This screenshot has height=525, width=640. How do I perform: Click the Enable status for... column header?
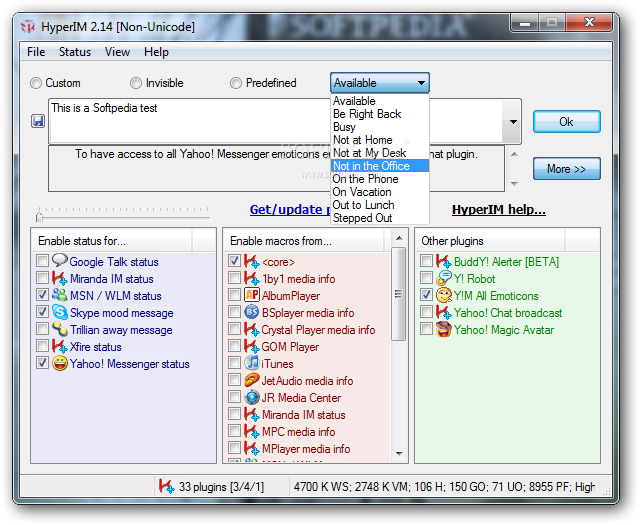(x=111, y=241)
